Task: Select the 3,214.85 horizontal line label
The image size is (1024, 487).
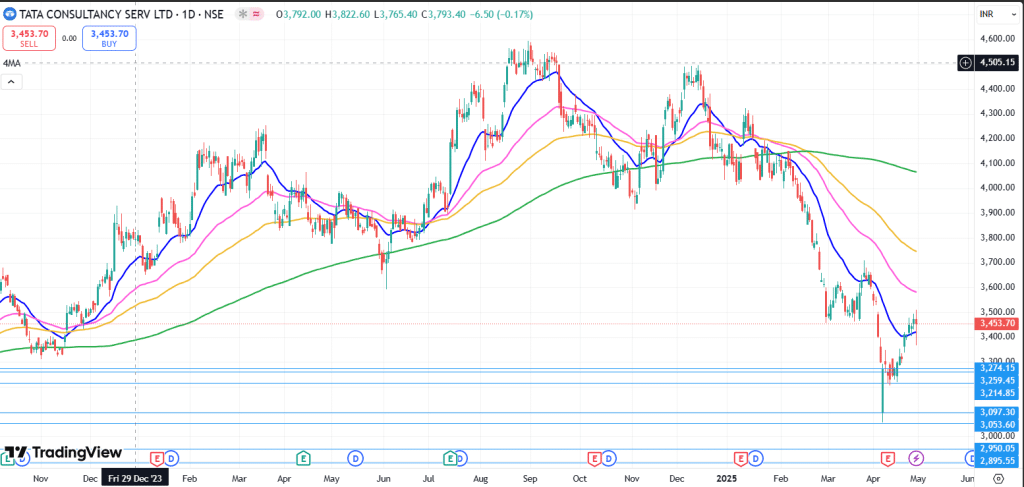Action: pos(995,392)
